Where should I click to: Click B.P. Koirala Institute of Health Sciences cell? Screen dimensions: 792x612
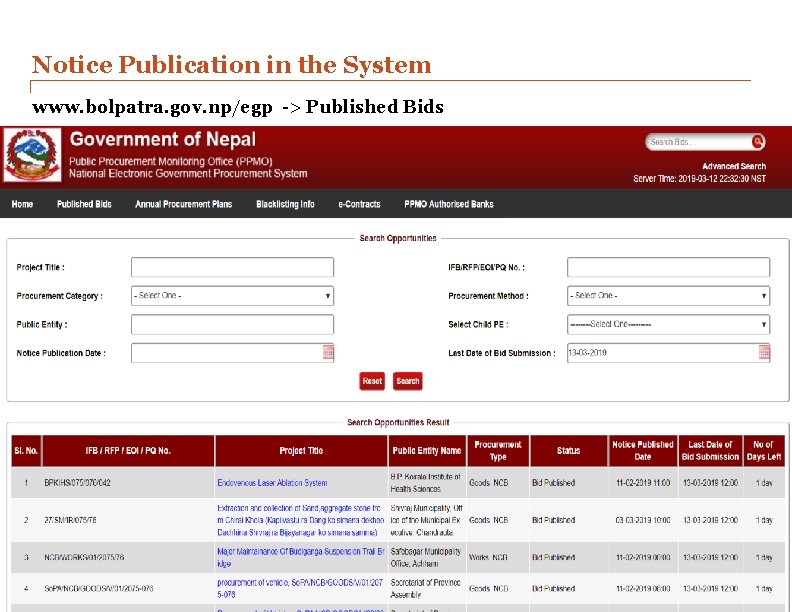coord(425,483)
